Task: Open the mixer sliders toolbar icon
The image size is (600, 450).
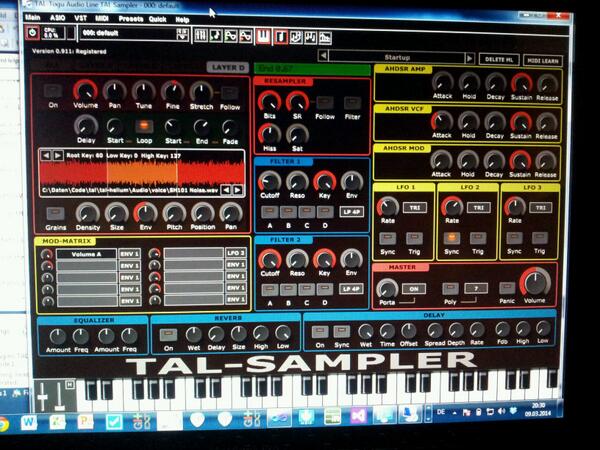Action: click(201, 35)
